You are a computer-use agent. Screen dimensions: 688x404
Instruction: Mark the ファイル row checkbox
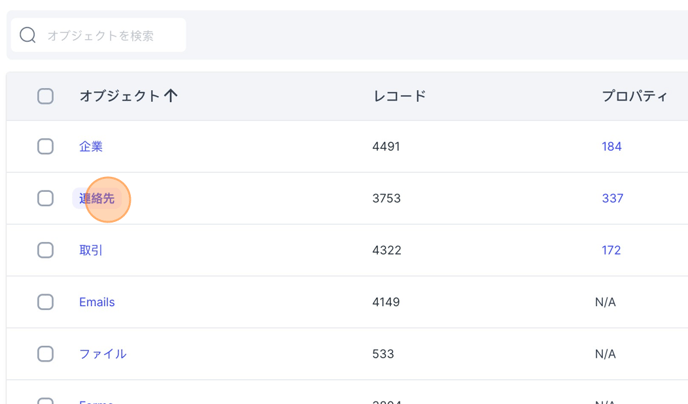[x=46, y=354]
